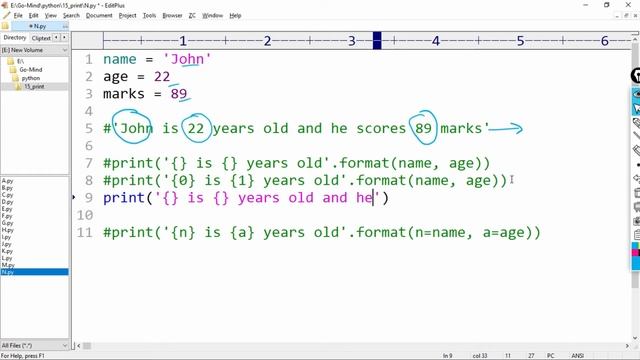This screenshot has height=360, width=640.
Task: Select J.py in the file list
Action: tap(7, 244)
